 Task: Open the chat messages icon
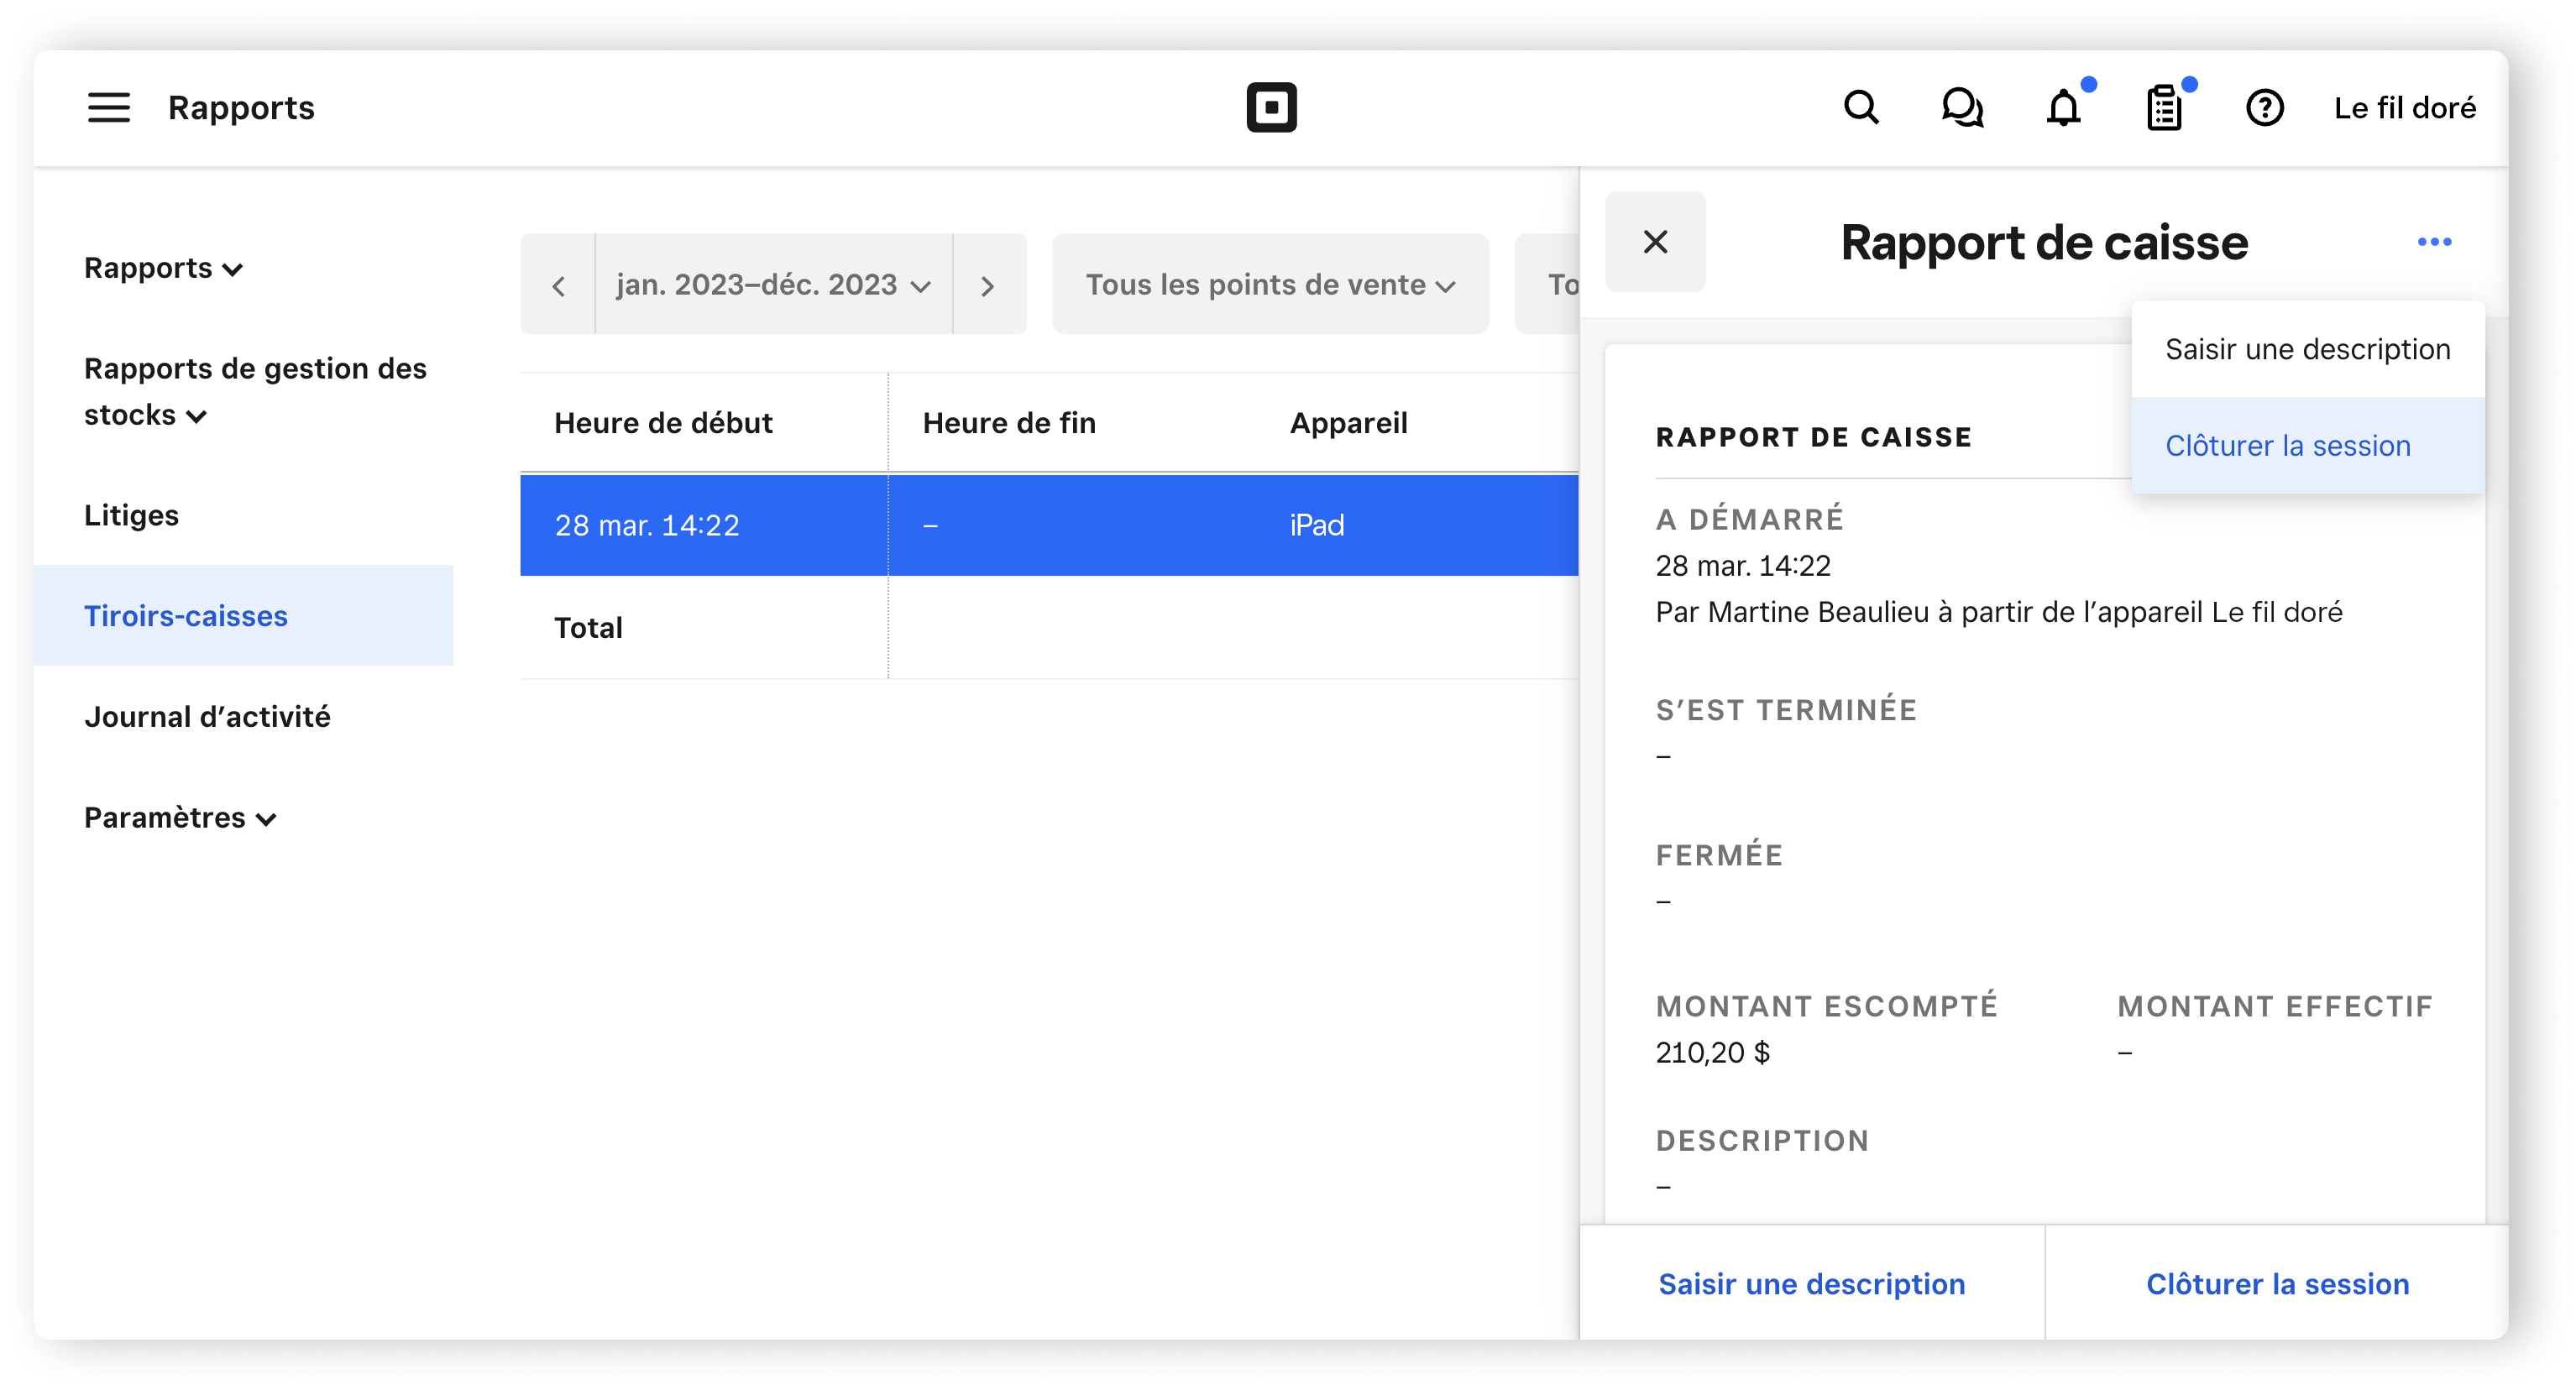coord(1962,107)
